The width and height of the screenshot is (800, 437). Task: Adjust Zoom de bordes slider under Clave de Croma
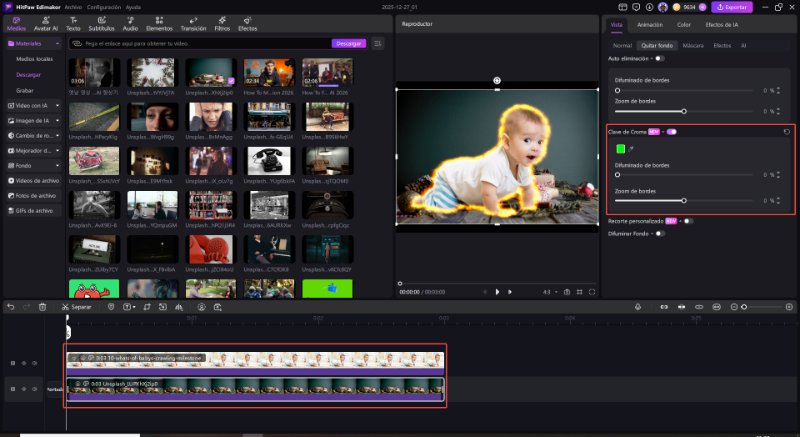[x=684, y=200]
